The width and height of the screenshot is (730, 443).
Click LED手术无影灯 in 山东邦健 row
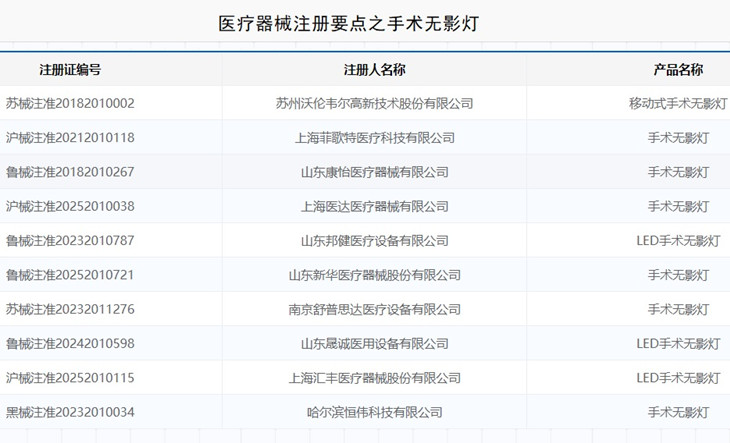pyautogui.click(x=678, y=241)
